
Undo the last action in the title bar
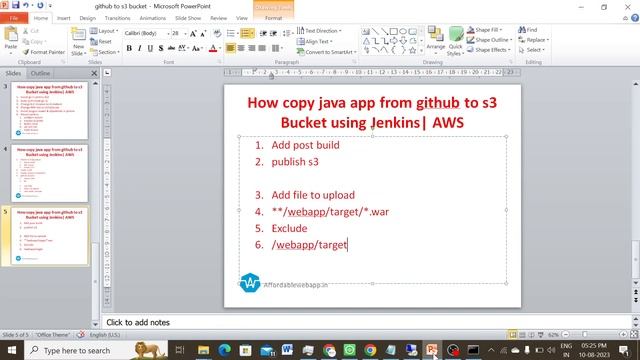[x=26, y=5]
